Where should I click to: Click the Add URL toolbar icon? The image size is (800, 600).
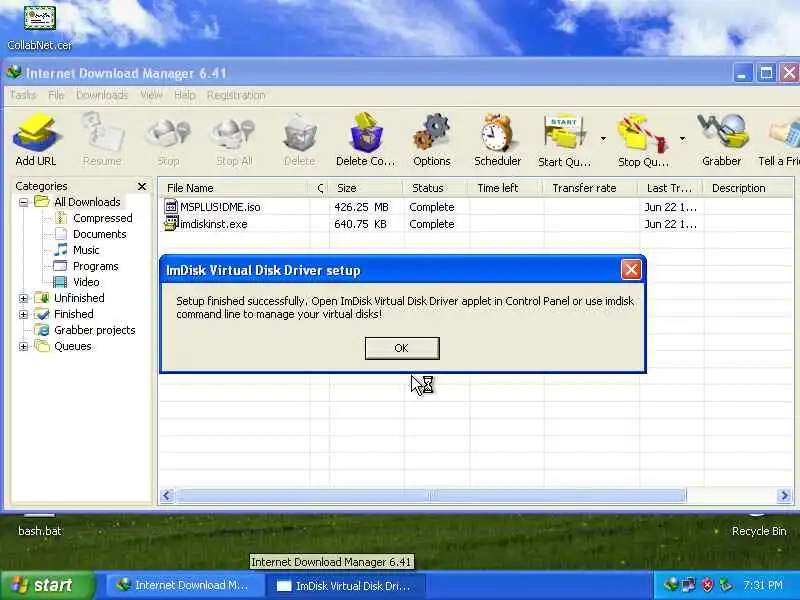pos(35,139)
